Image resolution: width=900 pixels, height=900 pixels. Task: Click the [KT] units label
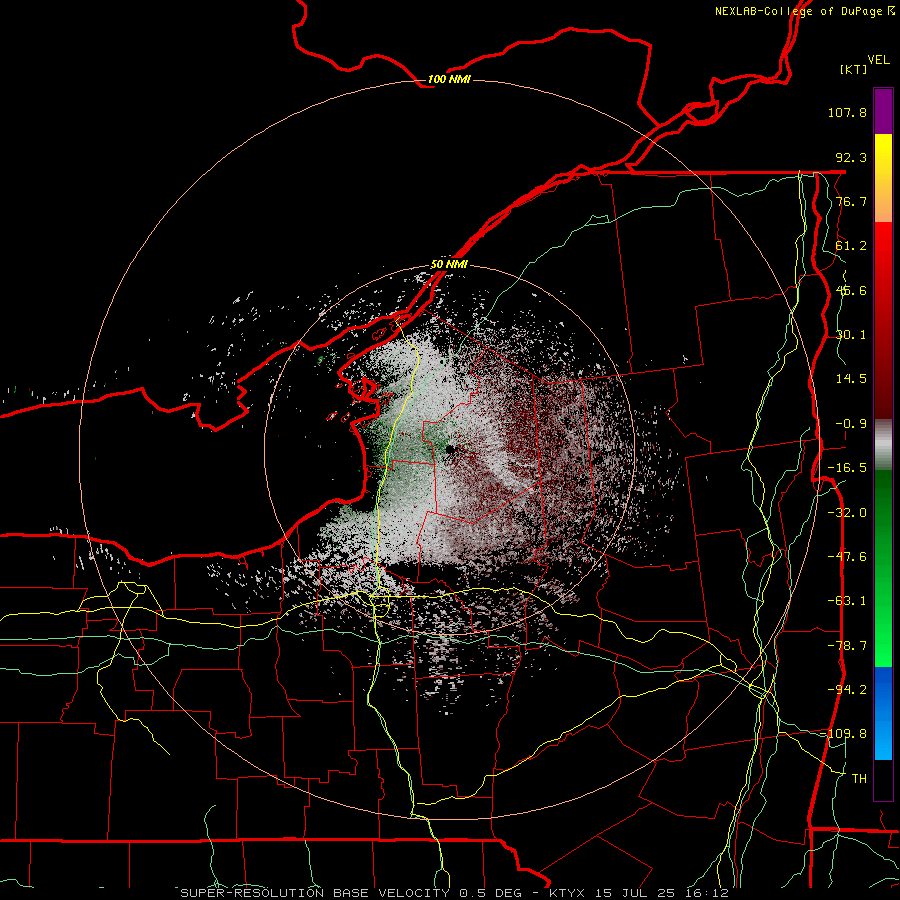[x=854, y=69]
